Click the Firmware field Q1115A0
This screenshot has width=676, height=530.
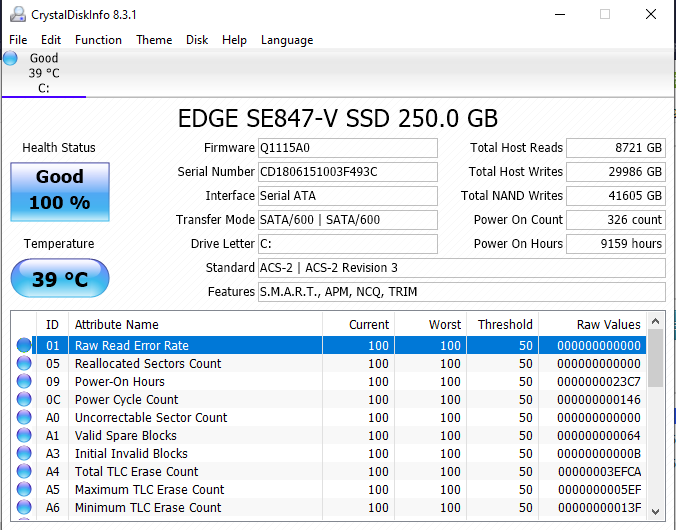(x=347, y=148)
